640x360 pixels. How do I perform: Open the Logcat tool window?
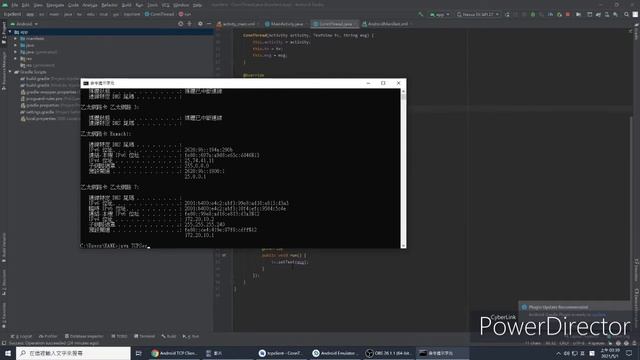click(21, 336)
